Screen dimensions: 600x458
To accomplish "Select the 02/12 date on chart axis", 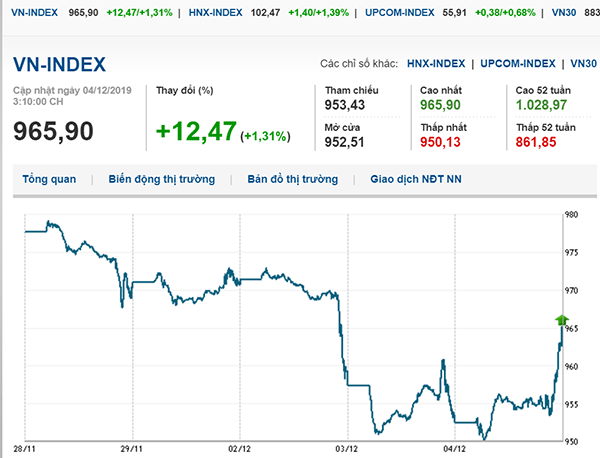I will point(239,449).
